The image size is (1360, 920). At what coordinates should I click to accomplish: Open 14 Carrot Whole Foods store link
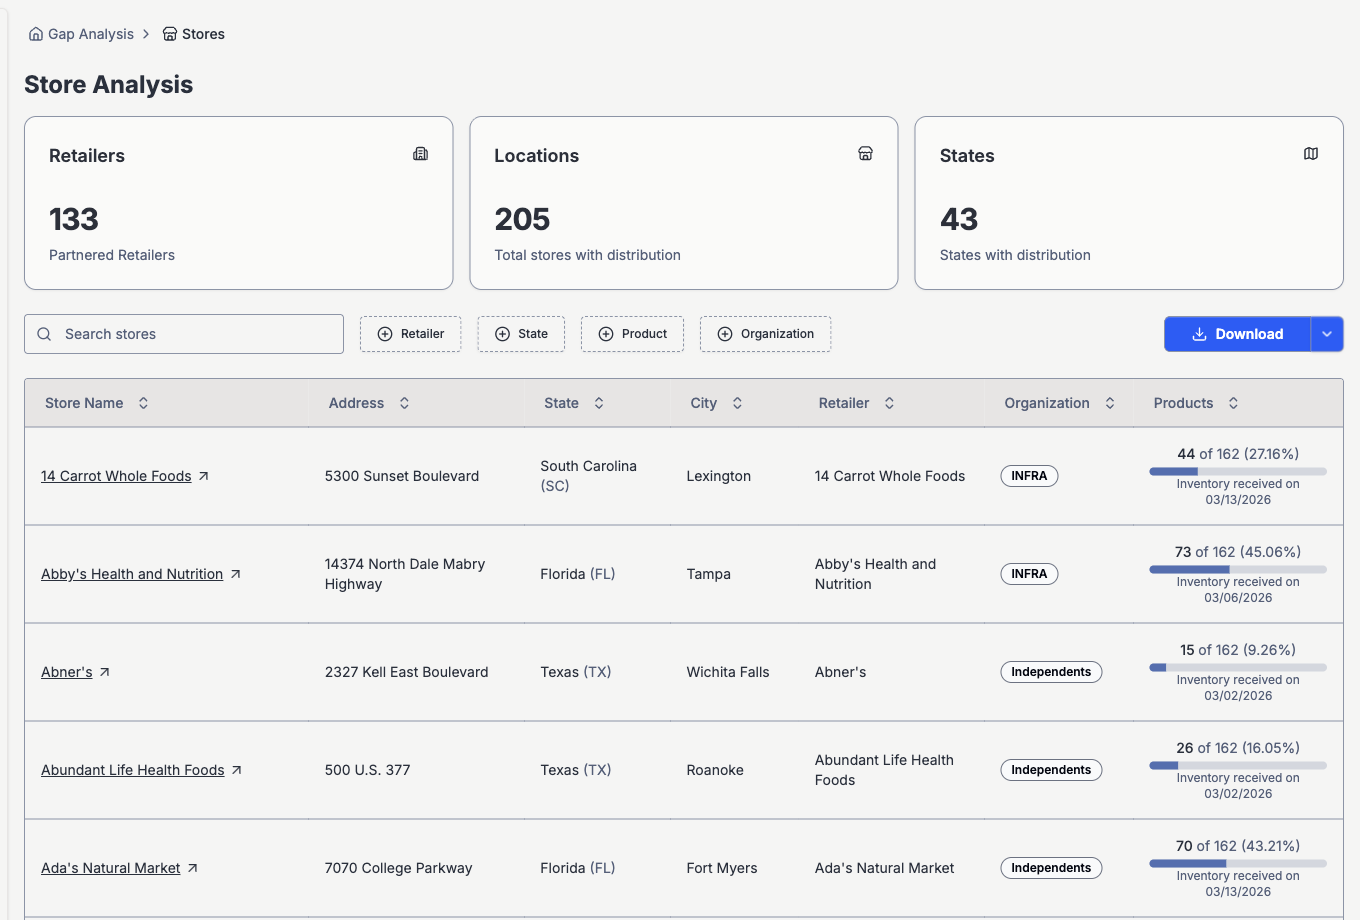(116, 476)
